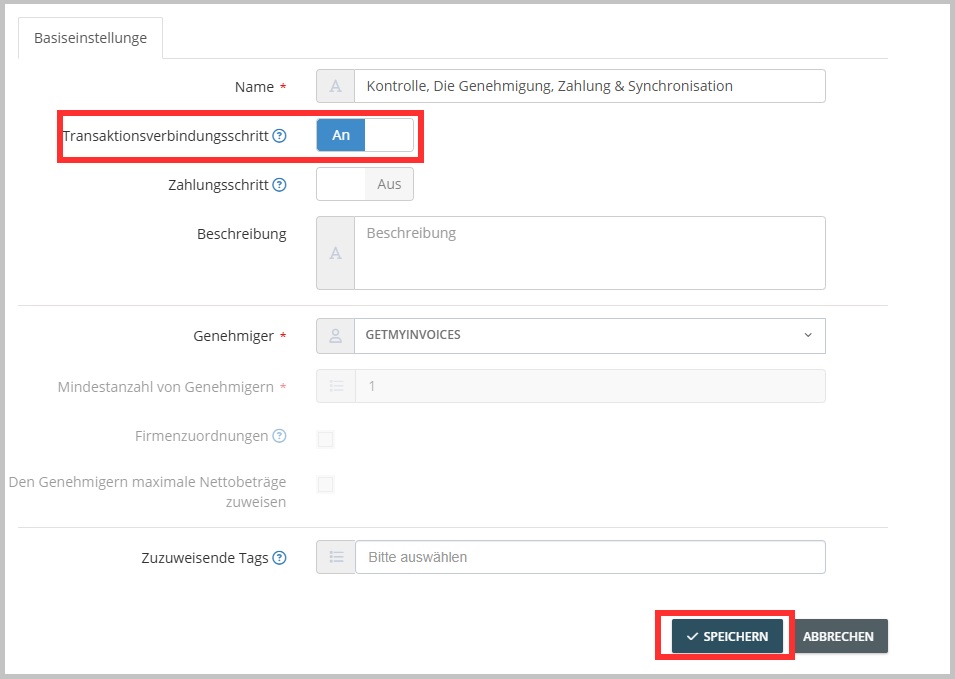Show help tooltip for Zuzuweisende Tags
Viewport: 955px width, 679px height.
(x=279, y=558)
